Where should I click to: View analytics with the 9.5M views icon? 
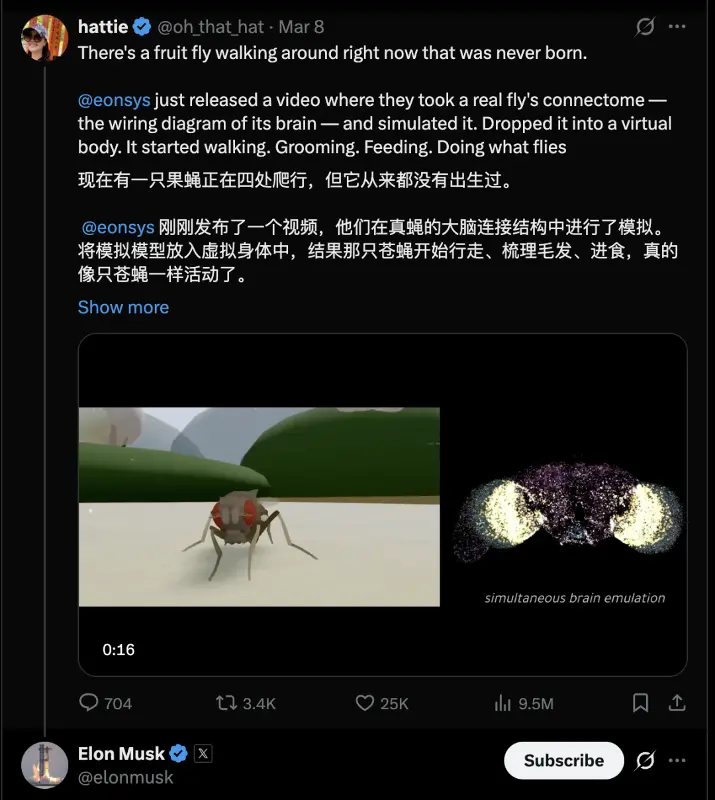coord(502,703)
